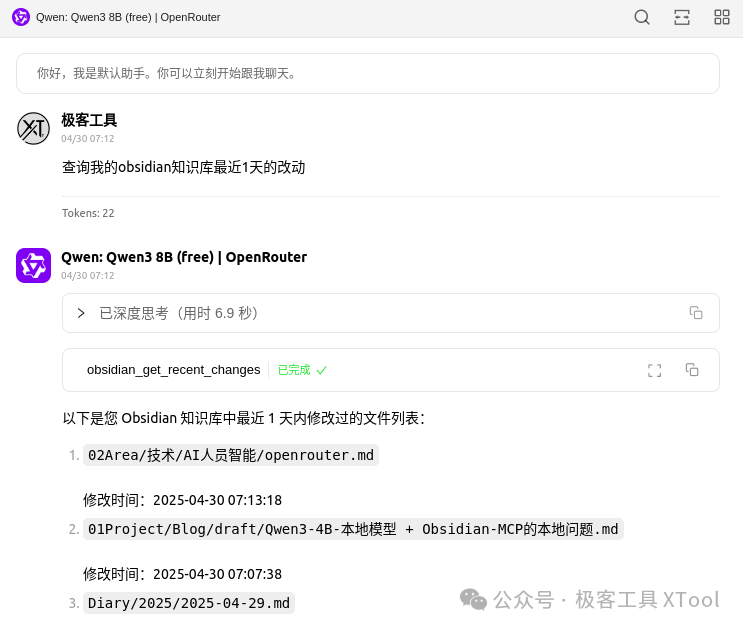The width and height of the screenshot is (743, 630).
Task: Click the file path openrouter.md
Action: pos(231,455)
